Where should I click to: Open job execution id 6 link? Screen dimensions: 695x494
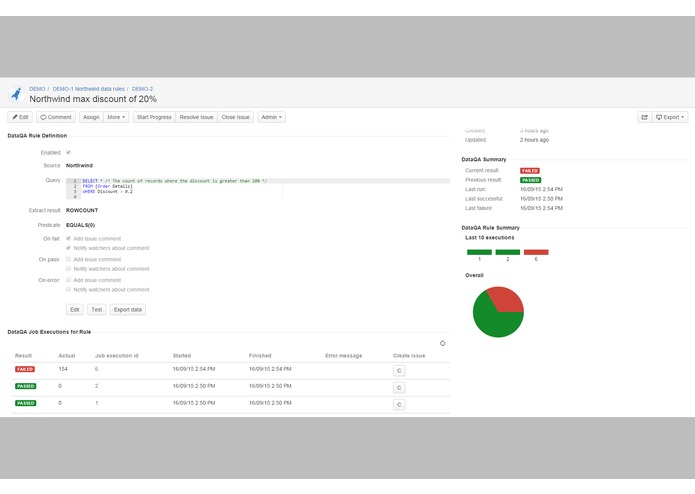tap(96, 369)
